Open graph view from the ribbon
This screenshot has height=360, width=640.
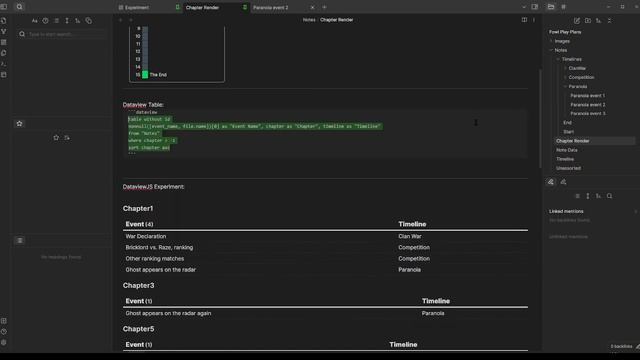pos(4,31)
